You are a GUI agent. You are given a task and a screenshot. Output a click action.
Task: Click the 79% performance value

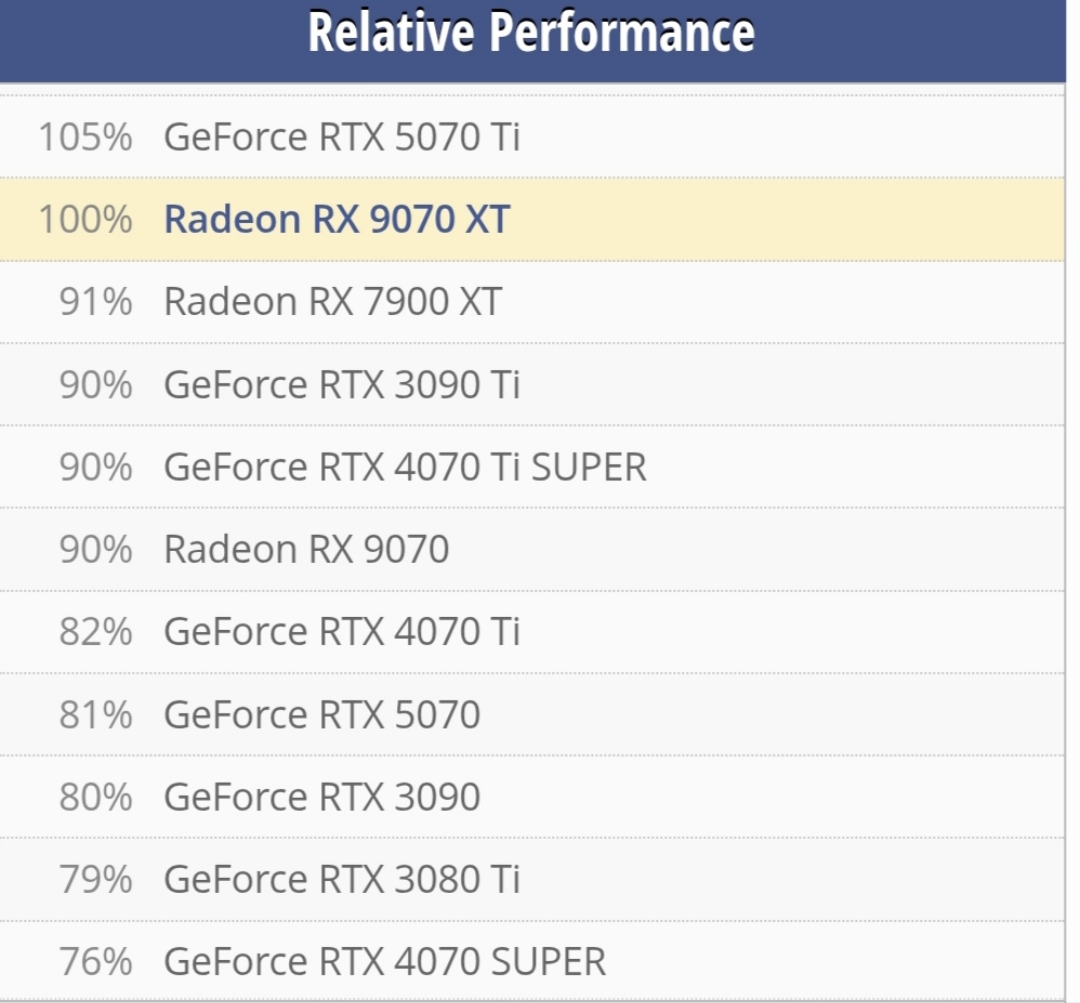95,880
